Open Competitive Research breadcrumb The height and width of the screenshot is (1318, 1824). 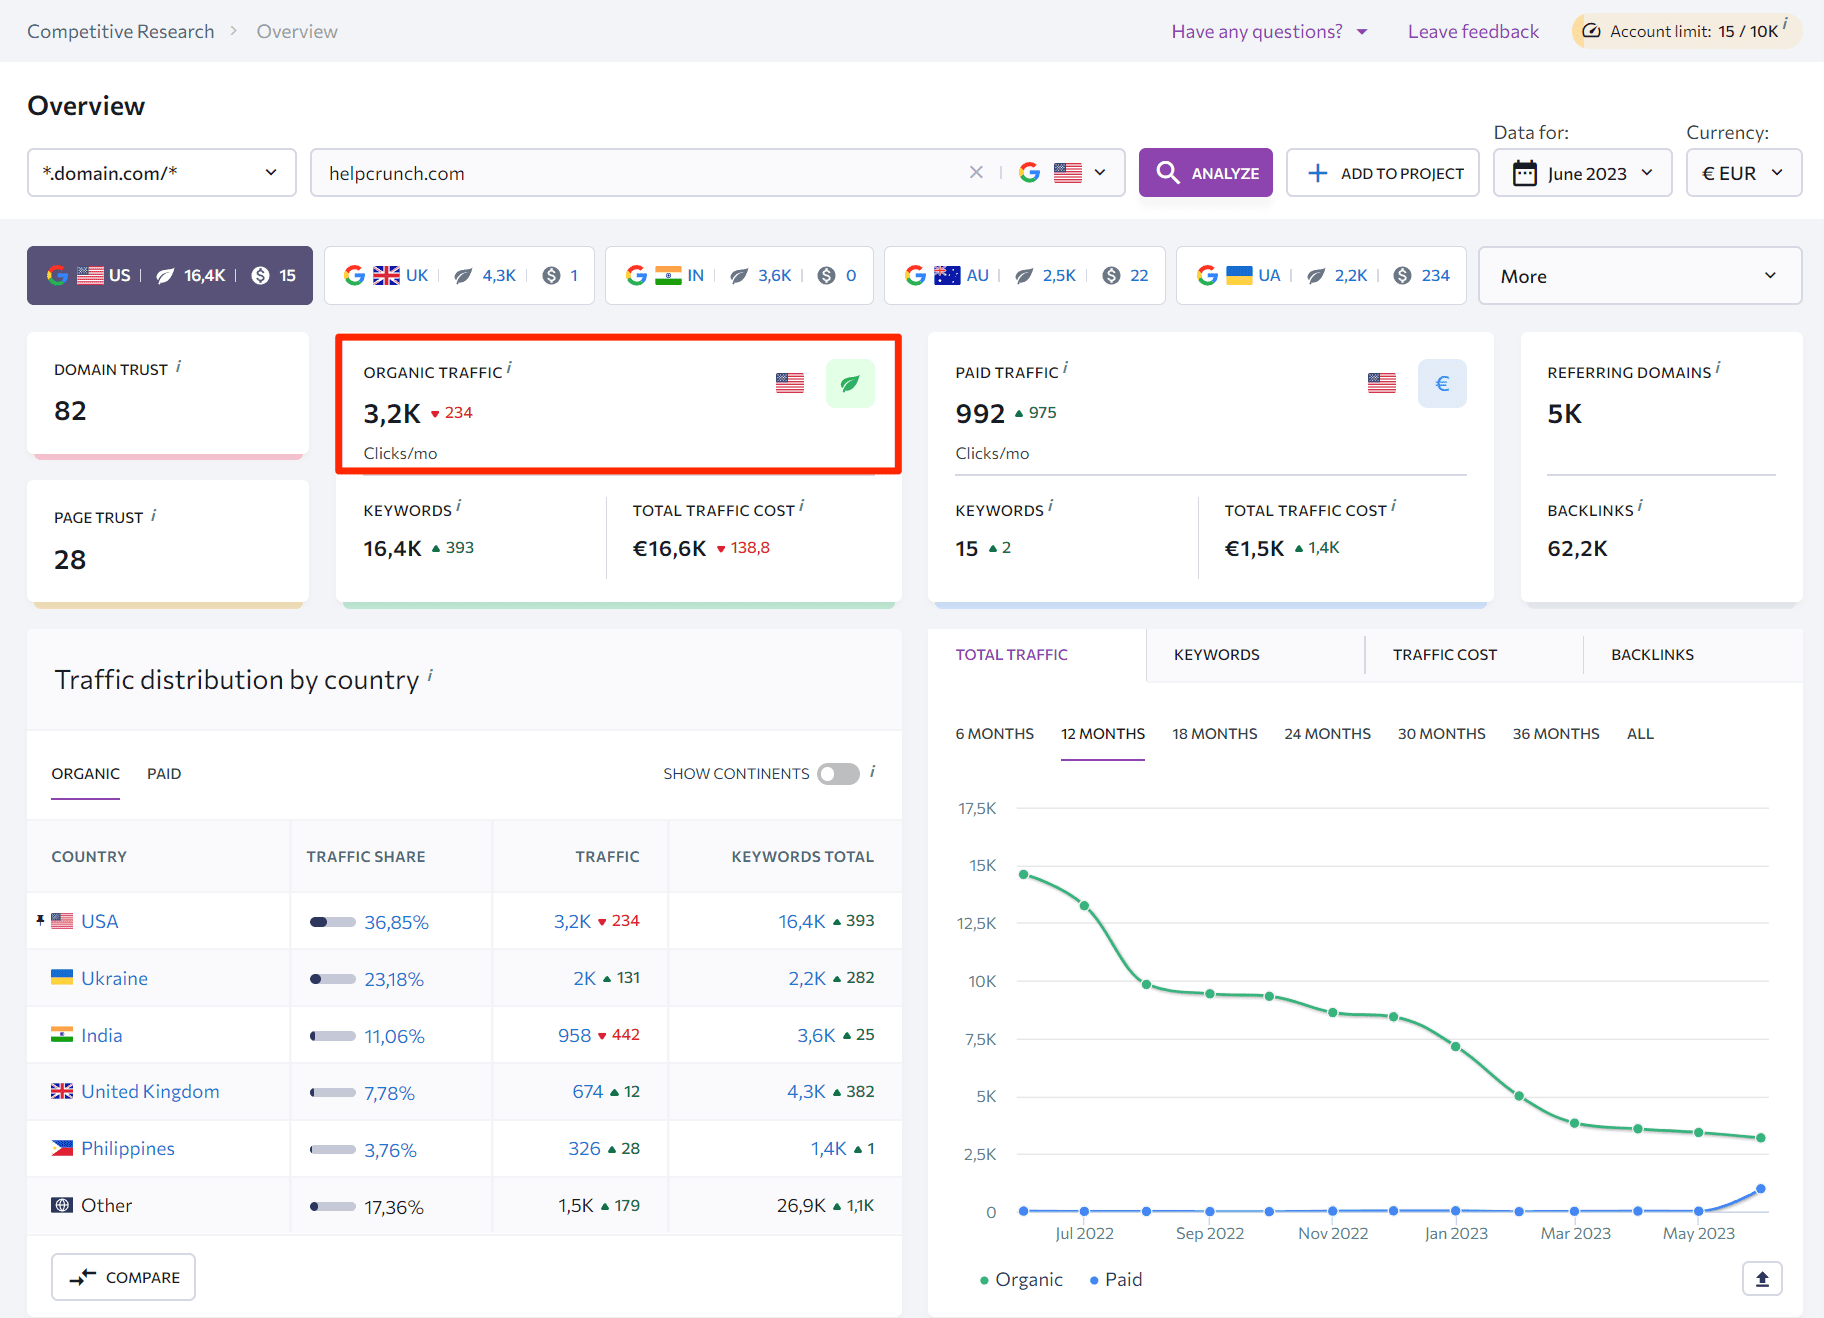[x=121, y=31]
